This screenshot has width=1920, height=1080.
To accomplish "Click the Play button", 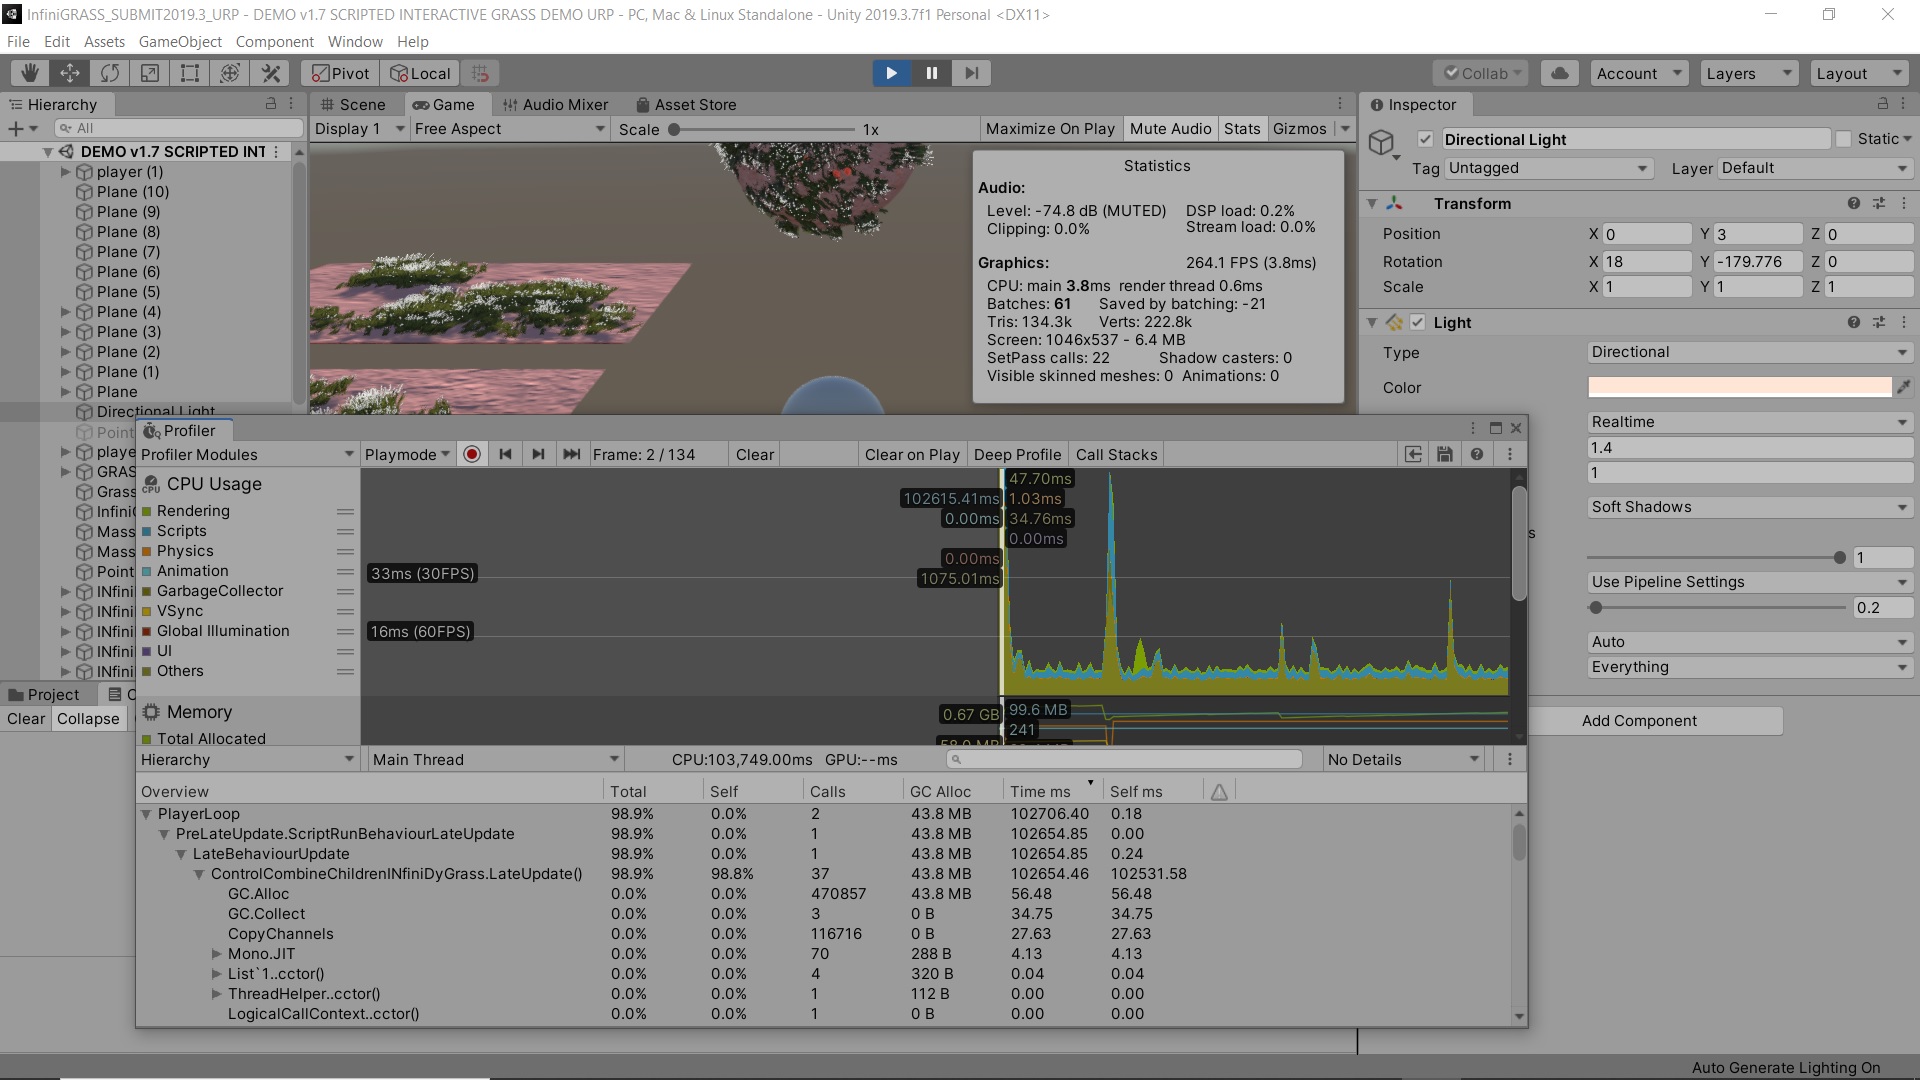I will point(891,73).
